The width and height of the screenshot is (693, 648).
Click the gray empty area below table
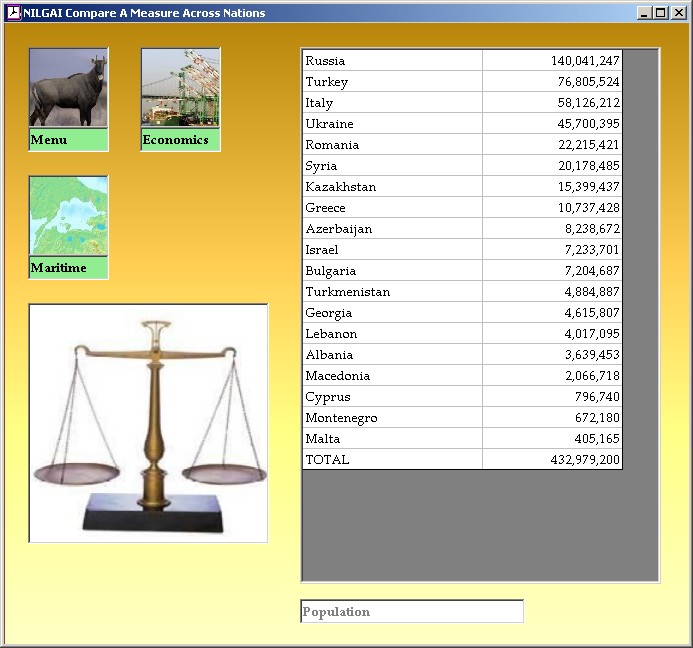[480, 525]
